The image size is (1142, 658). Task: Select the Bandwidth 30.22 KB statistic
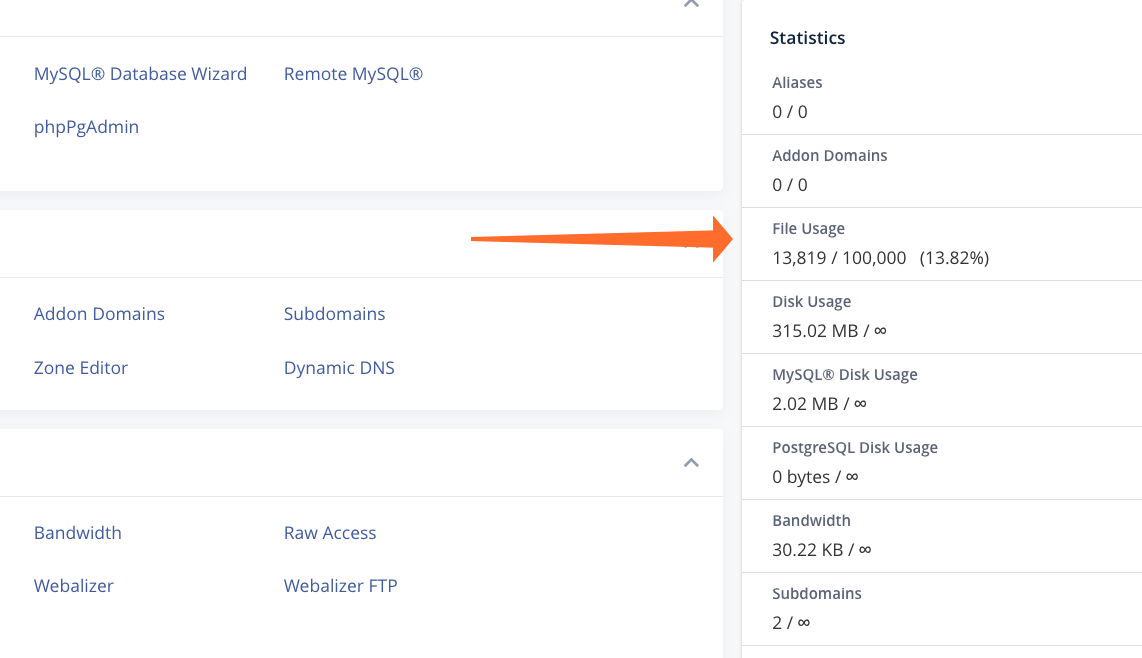tap(821, 549)
